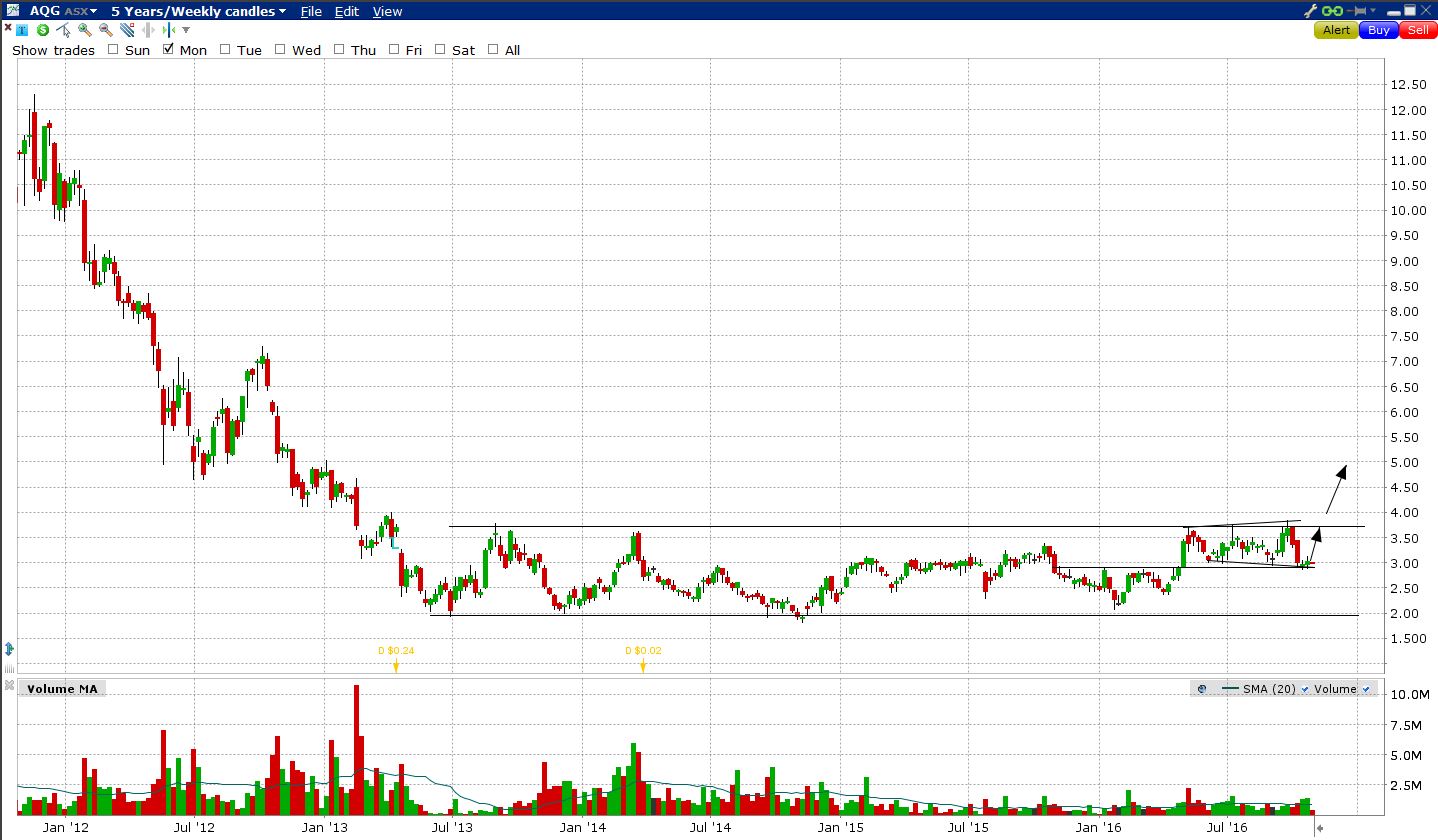Enable Sun show trades checkbox
The height and width of the screenshot is (840, 1438).
tap(113, 49)
